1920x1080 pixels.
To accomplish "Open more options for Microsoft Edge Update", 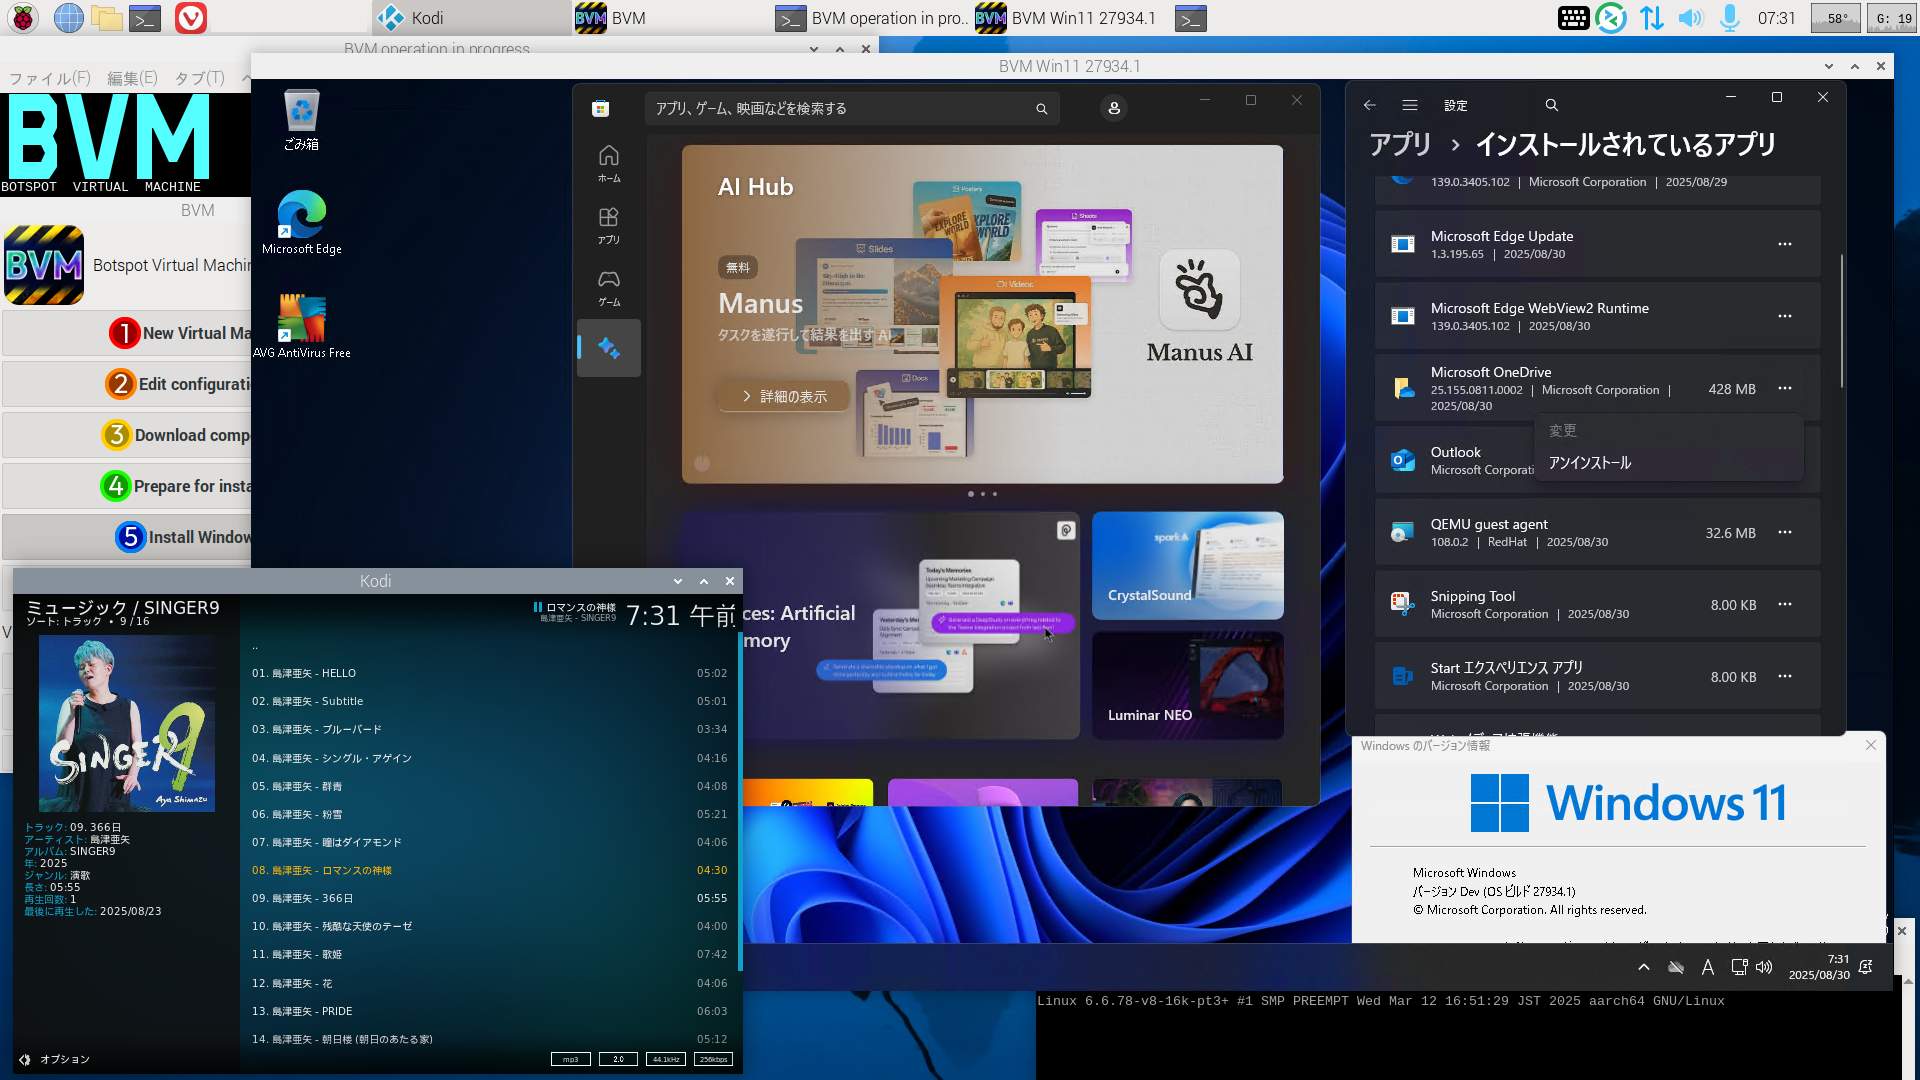I will pos(1785,244).
